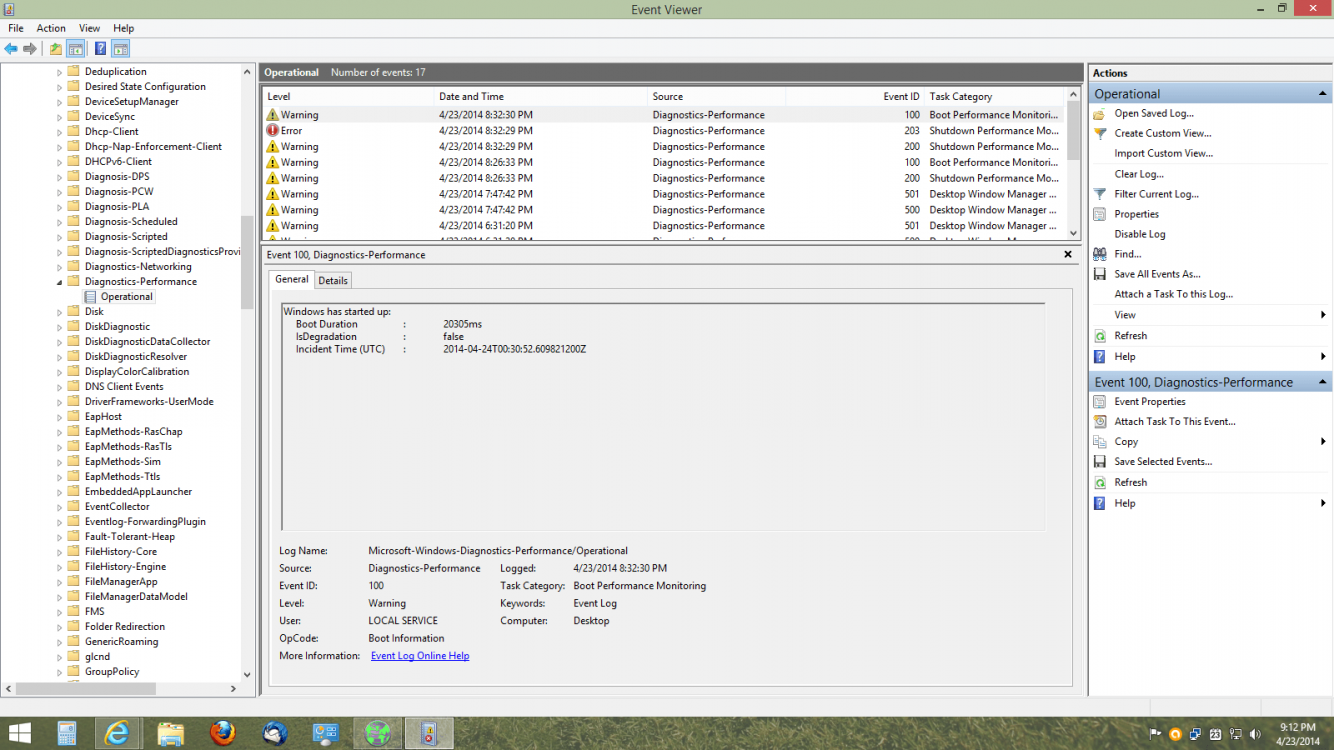Open Firefox from the taskbar
This screenshot has width=1334, height=750.
pos(222,733)
